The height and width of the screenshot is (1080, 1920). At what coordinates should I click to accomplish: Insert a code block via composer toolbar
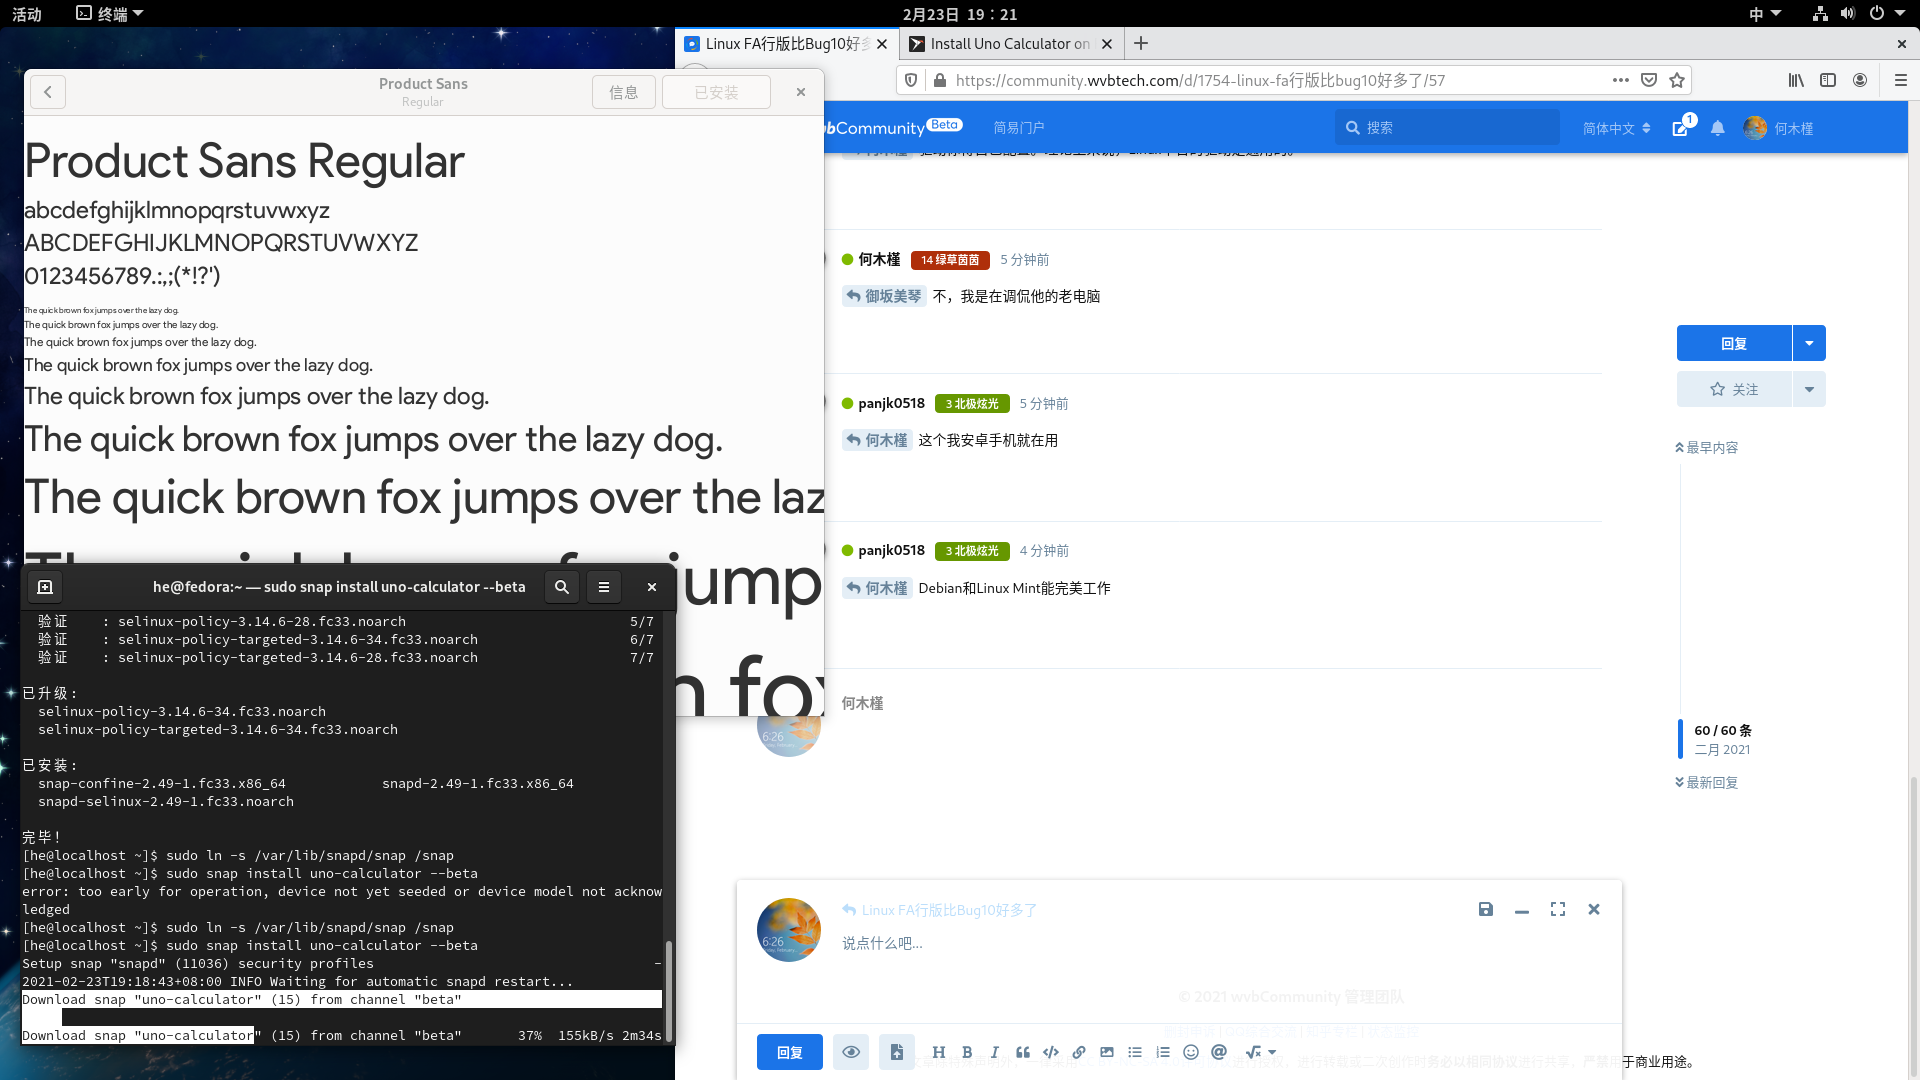[1051, 1052]
